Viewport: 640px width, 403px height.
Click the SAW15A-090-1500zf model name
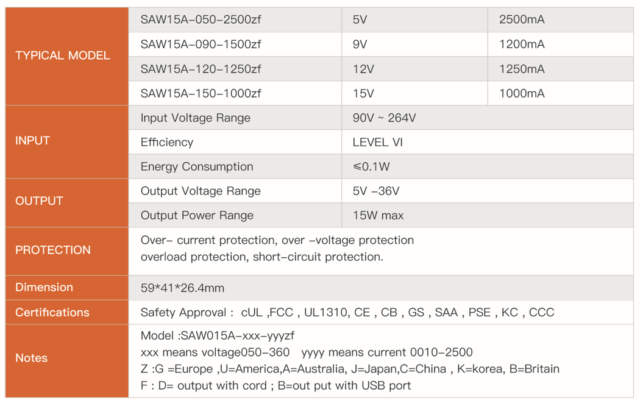tap(200, 44)
